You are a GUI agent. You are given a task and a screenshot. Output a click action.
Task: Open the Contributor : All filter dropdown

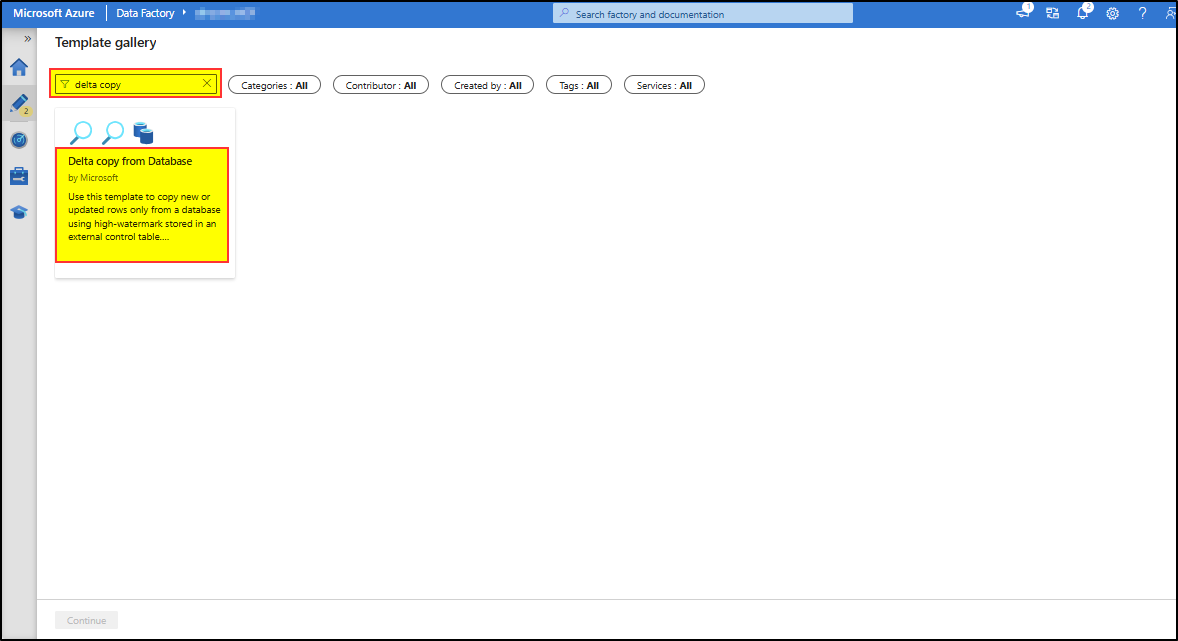[x=381, y=85]
